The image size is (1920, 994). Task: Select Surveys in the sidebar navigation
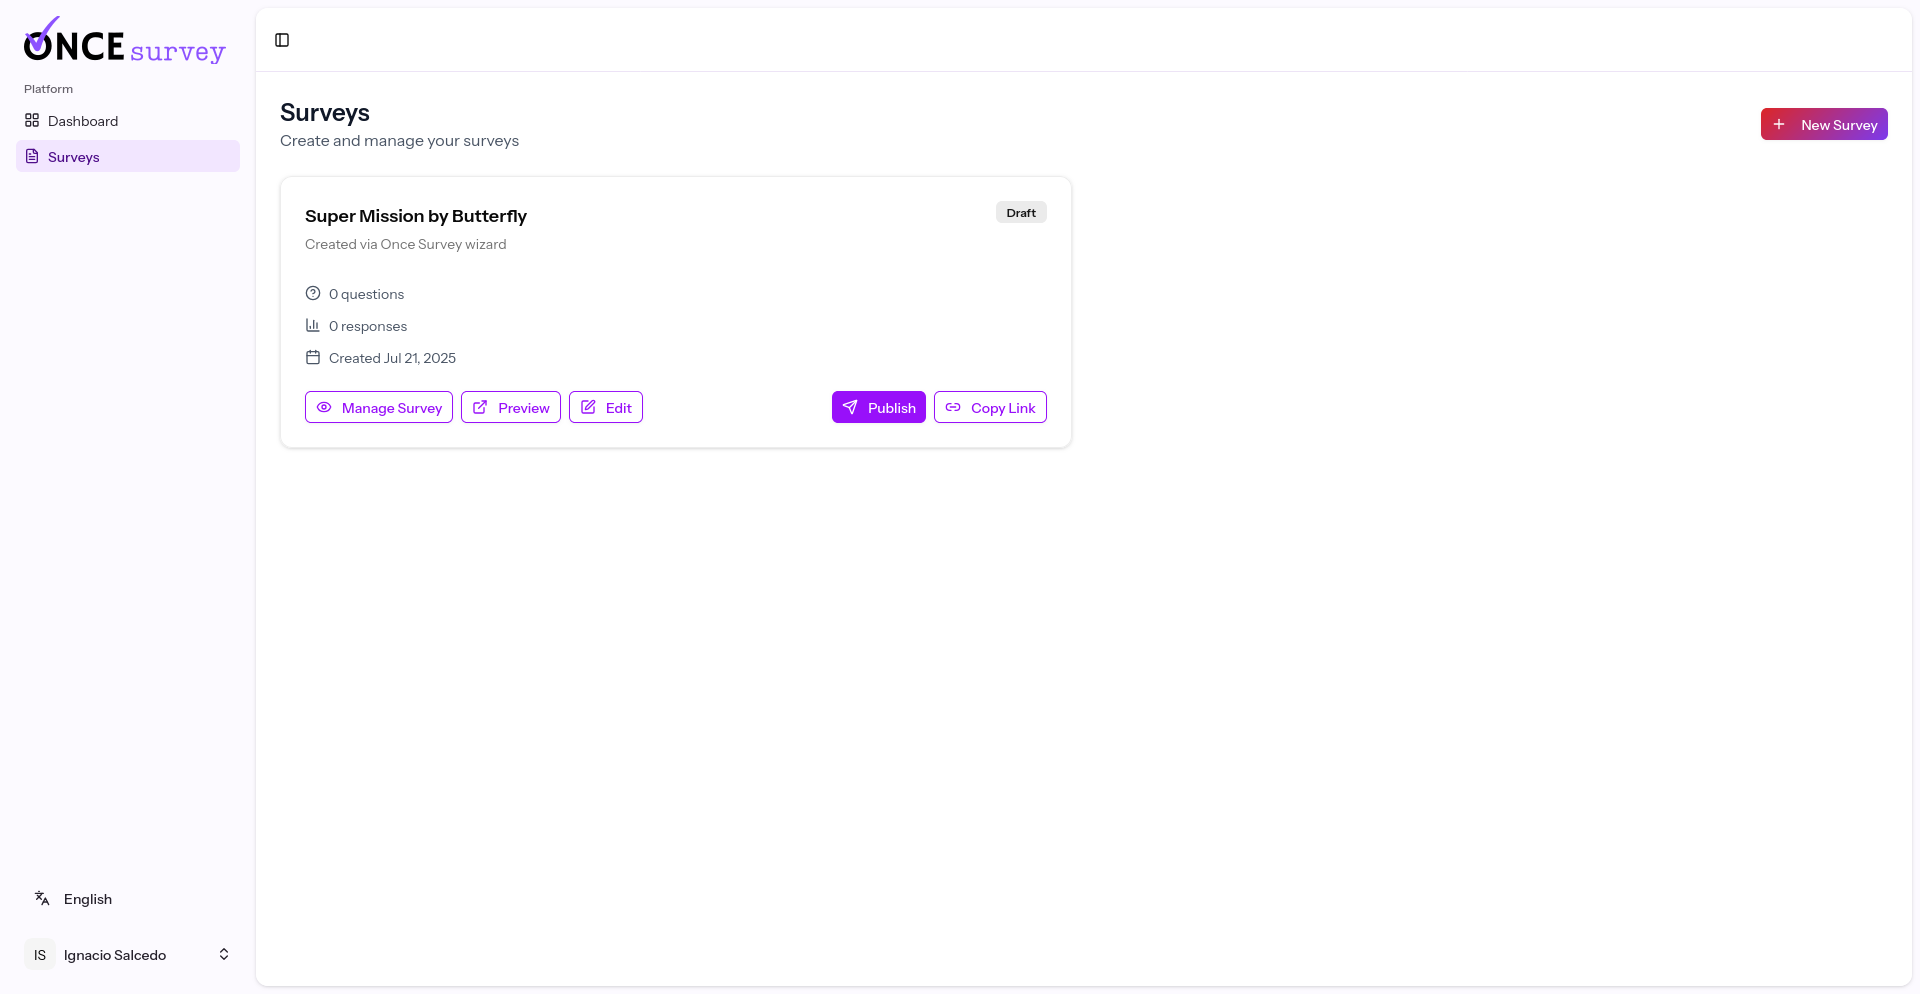point(75,156)
